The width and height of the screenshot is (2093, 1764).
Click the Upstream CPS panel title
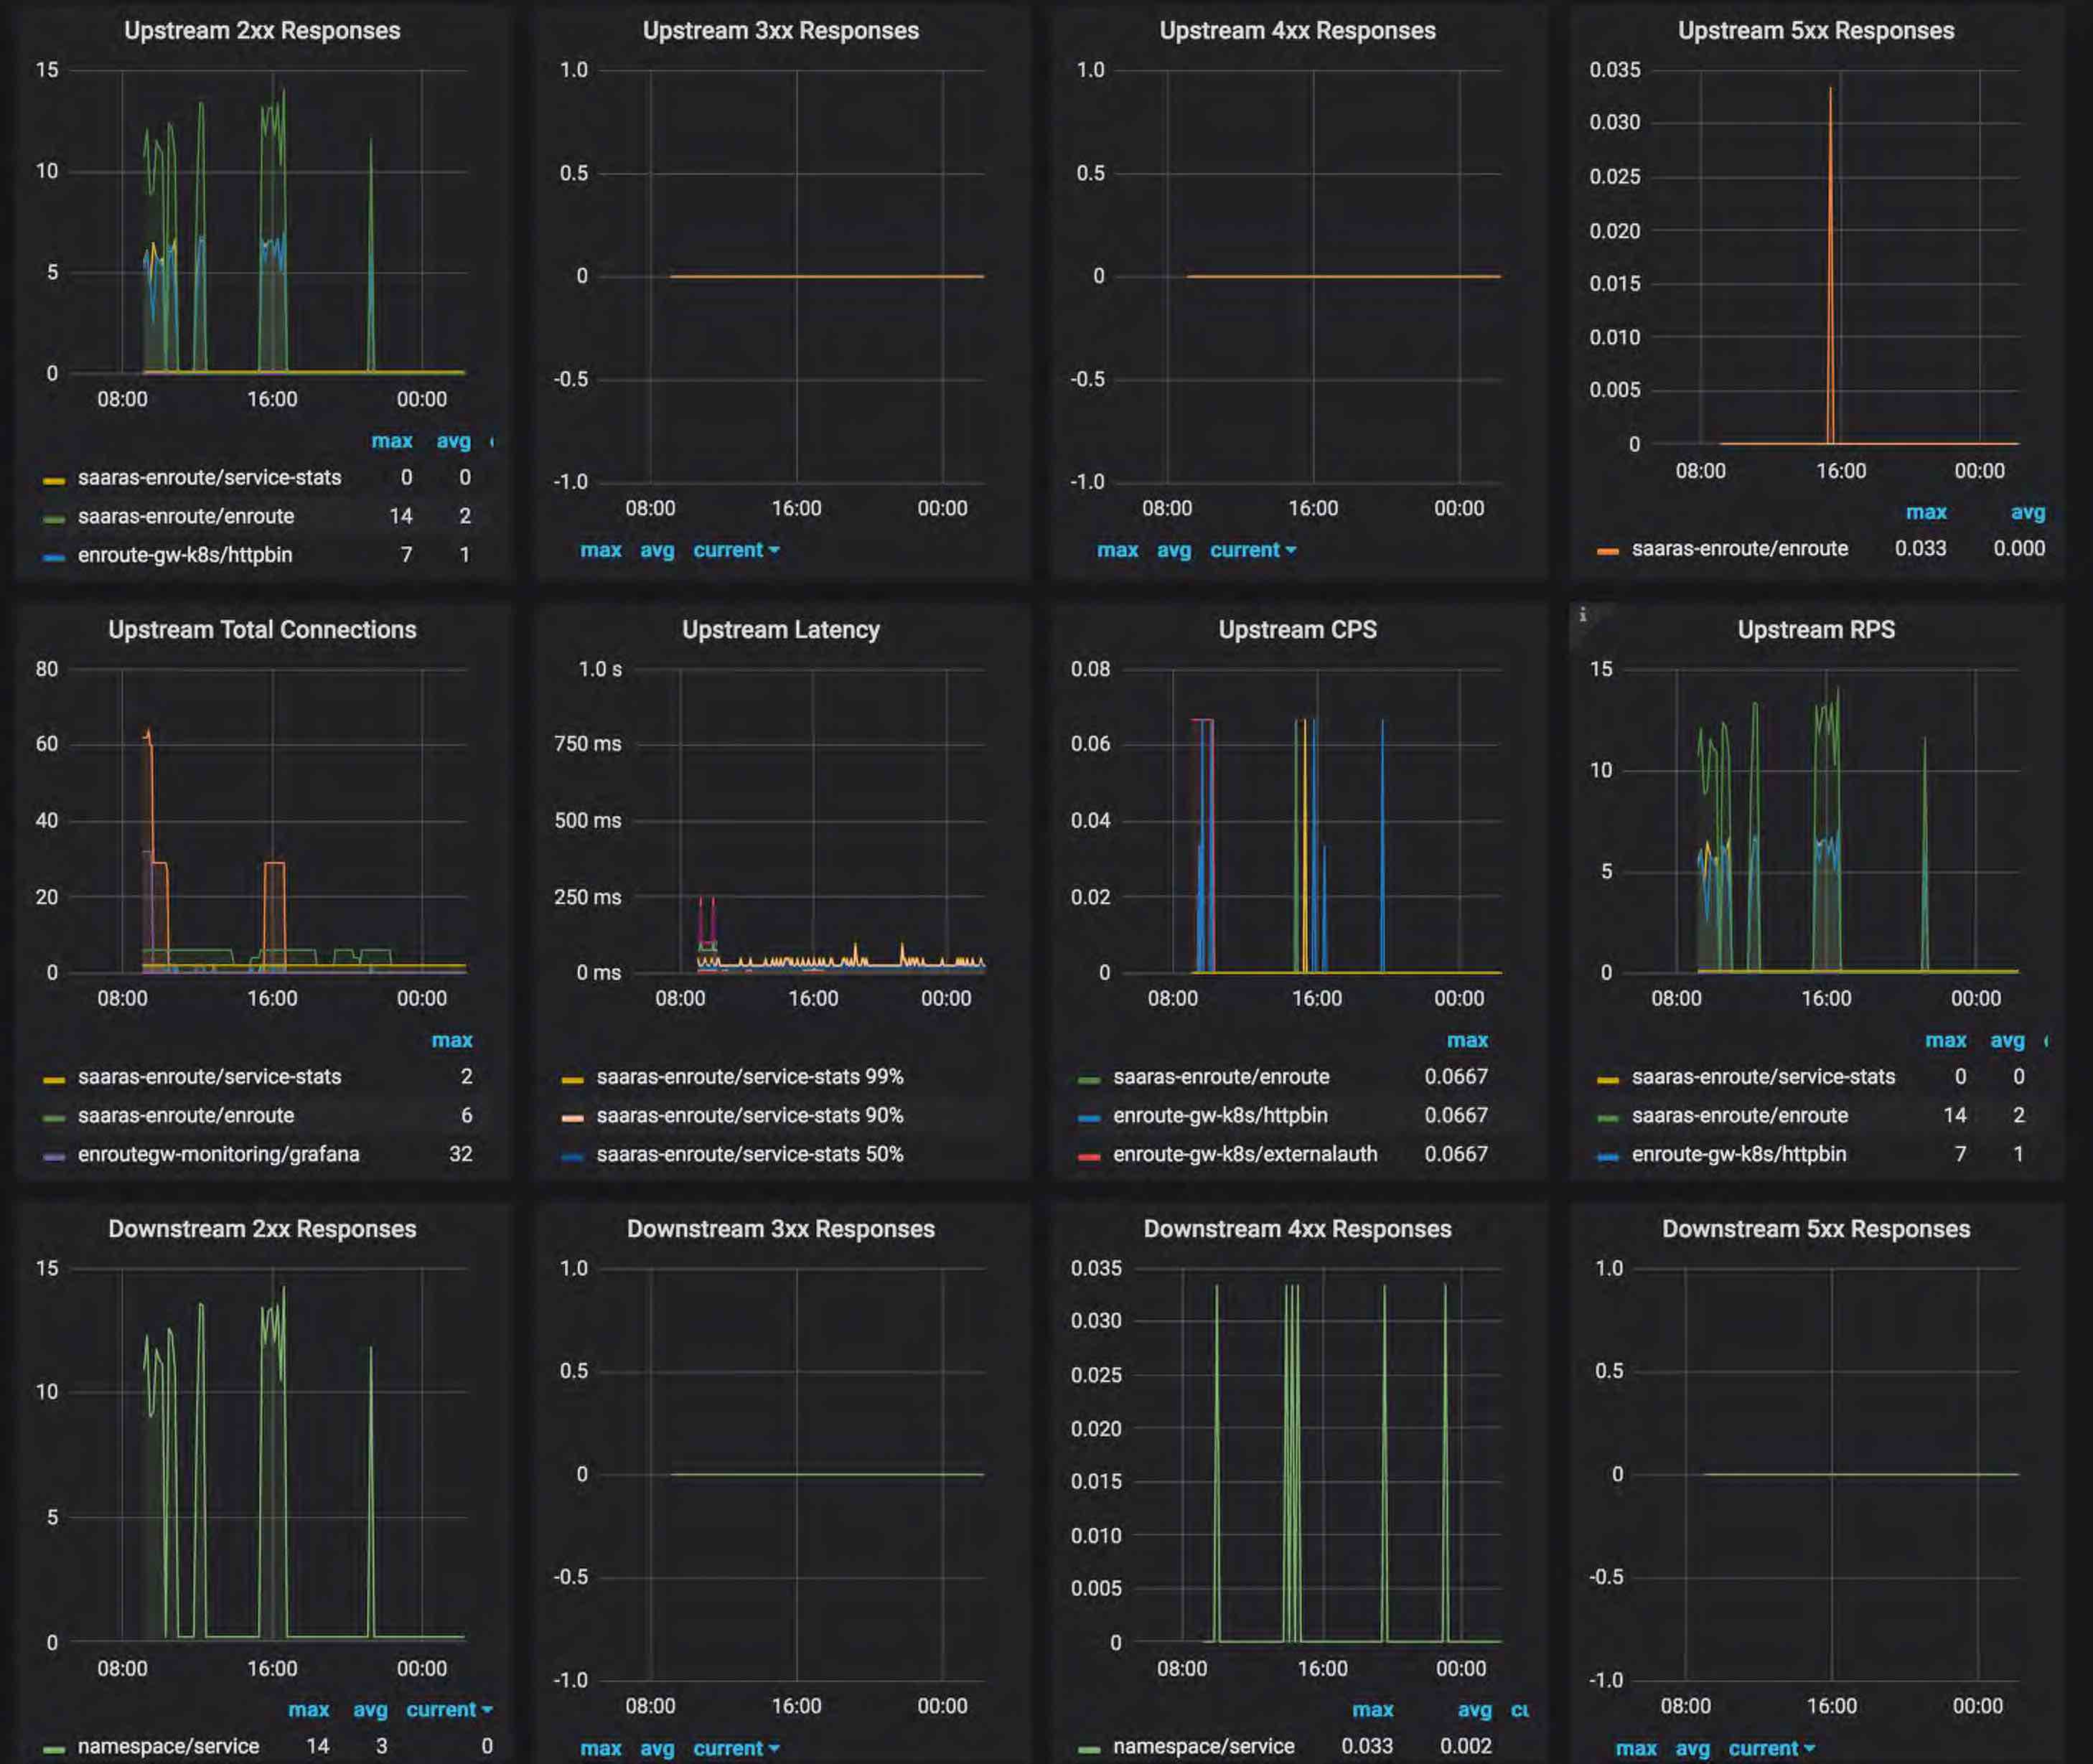click(1297, 630)
